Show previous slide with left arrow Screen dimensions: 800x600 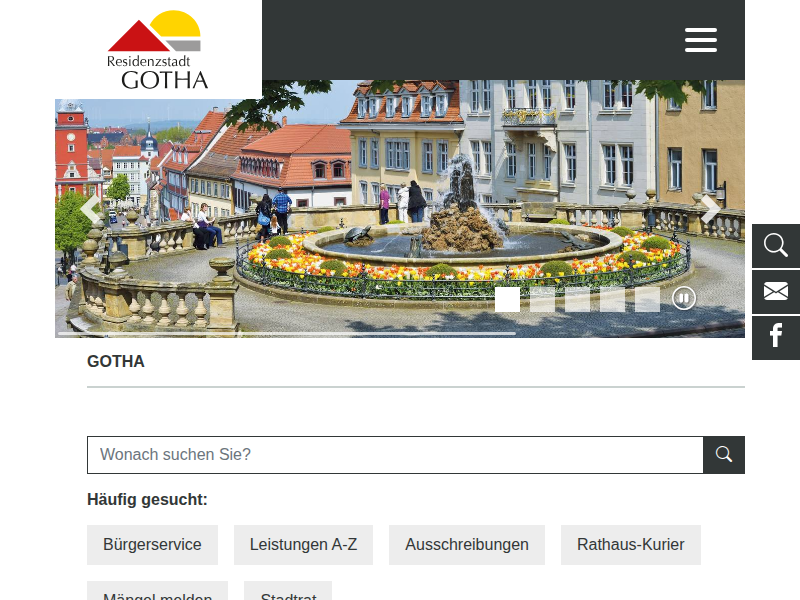coord(90,209)
